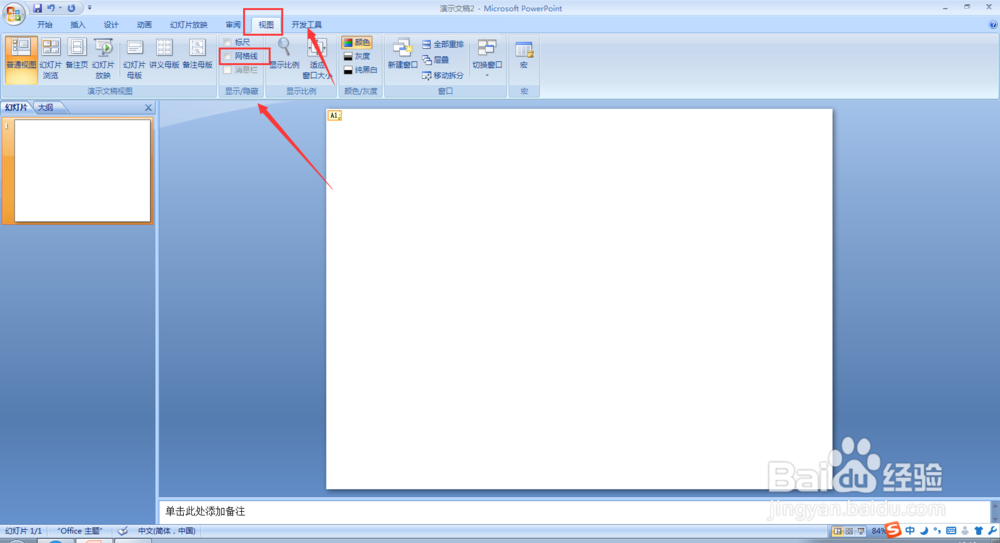Enable the 标尺 ruler checkbox
The width and height of the screenshot is (1000, 543).
tap(227, 43)
